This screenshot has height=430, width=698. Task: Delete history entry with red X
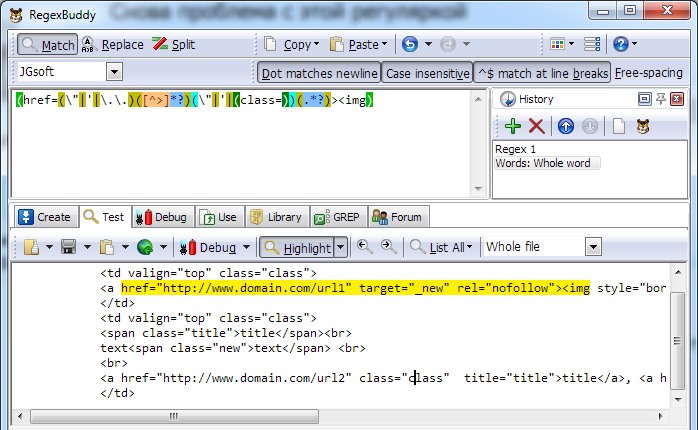point(536,126)
